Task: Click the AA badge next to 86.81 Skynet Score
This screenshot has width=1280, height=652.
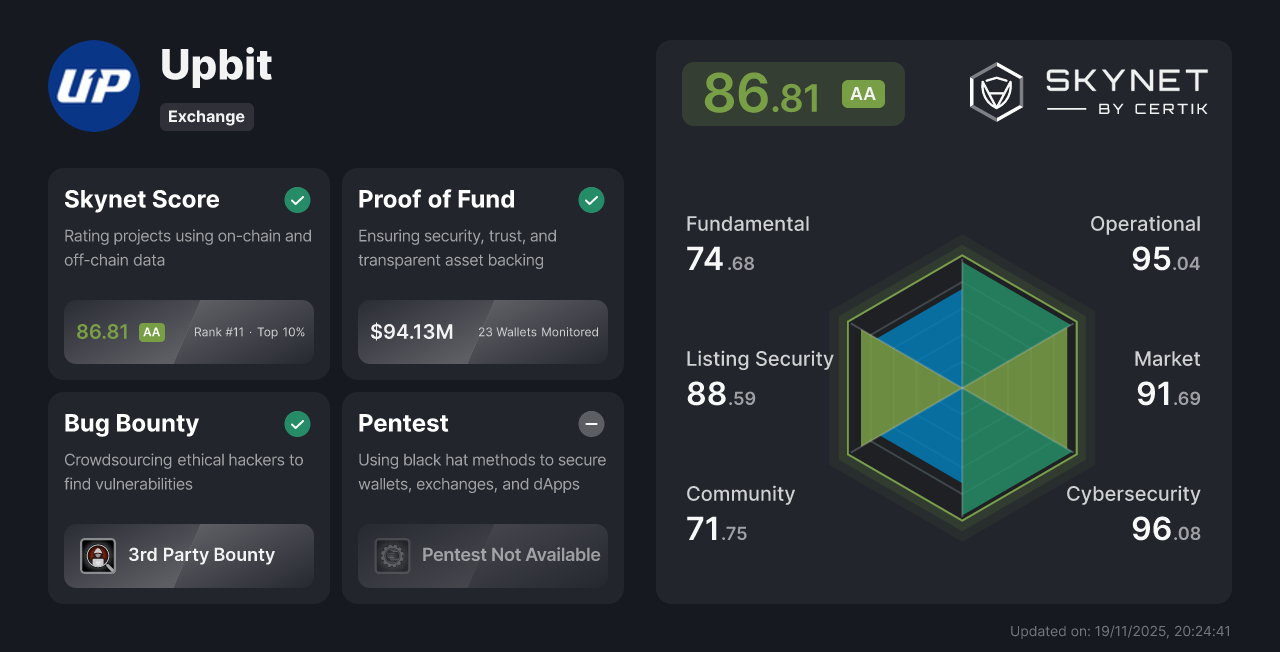Action: click(x=150, y=331)
